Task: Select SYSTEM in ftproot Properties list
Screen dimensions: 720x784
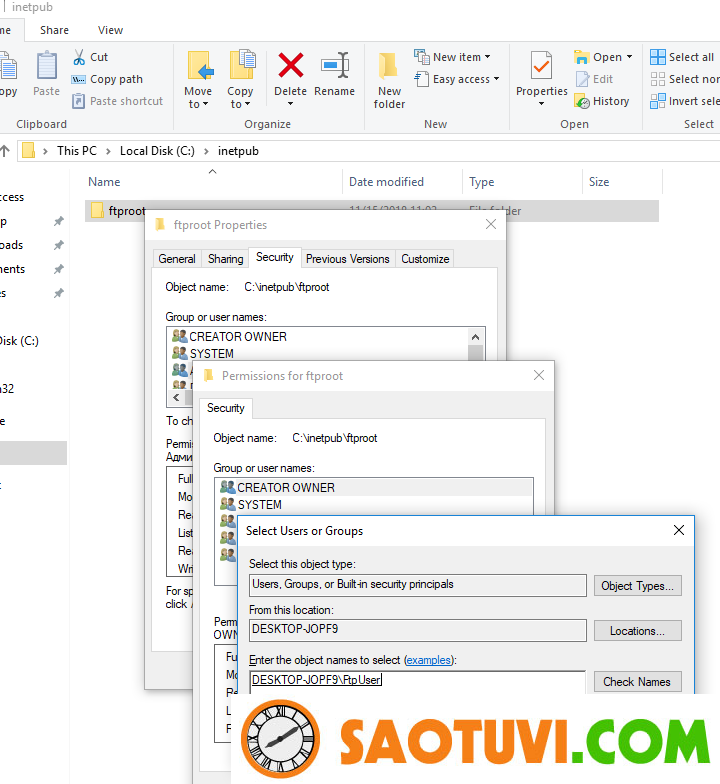Action: (x=212, y=354)
